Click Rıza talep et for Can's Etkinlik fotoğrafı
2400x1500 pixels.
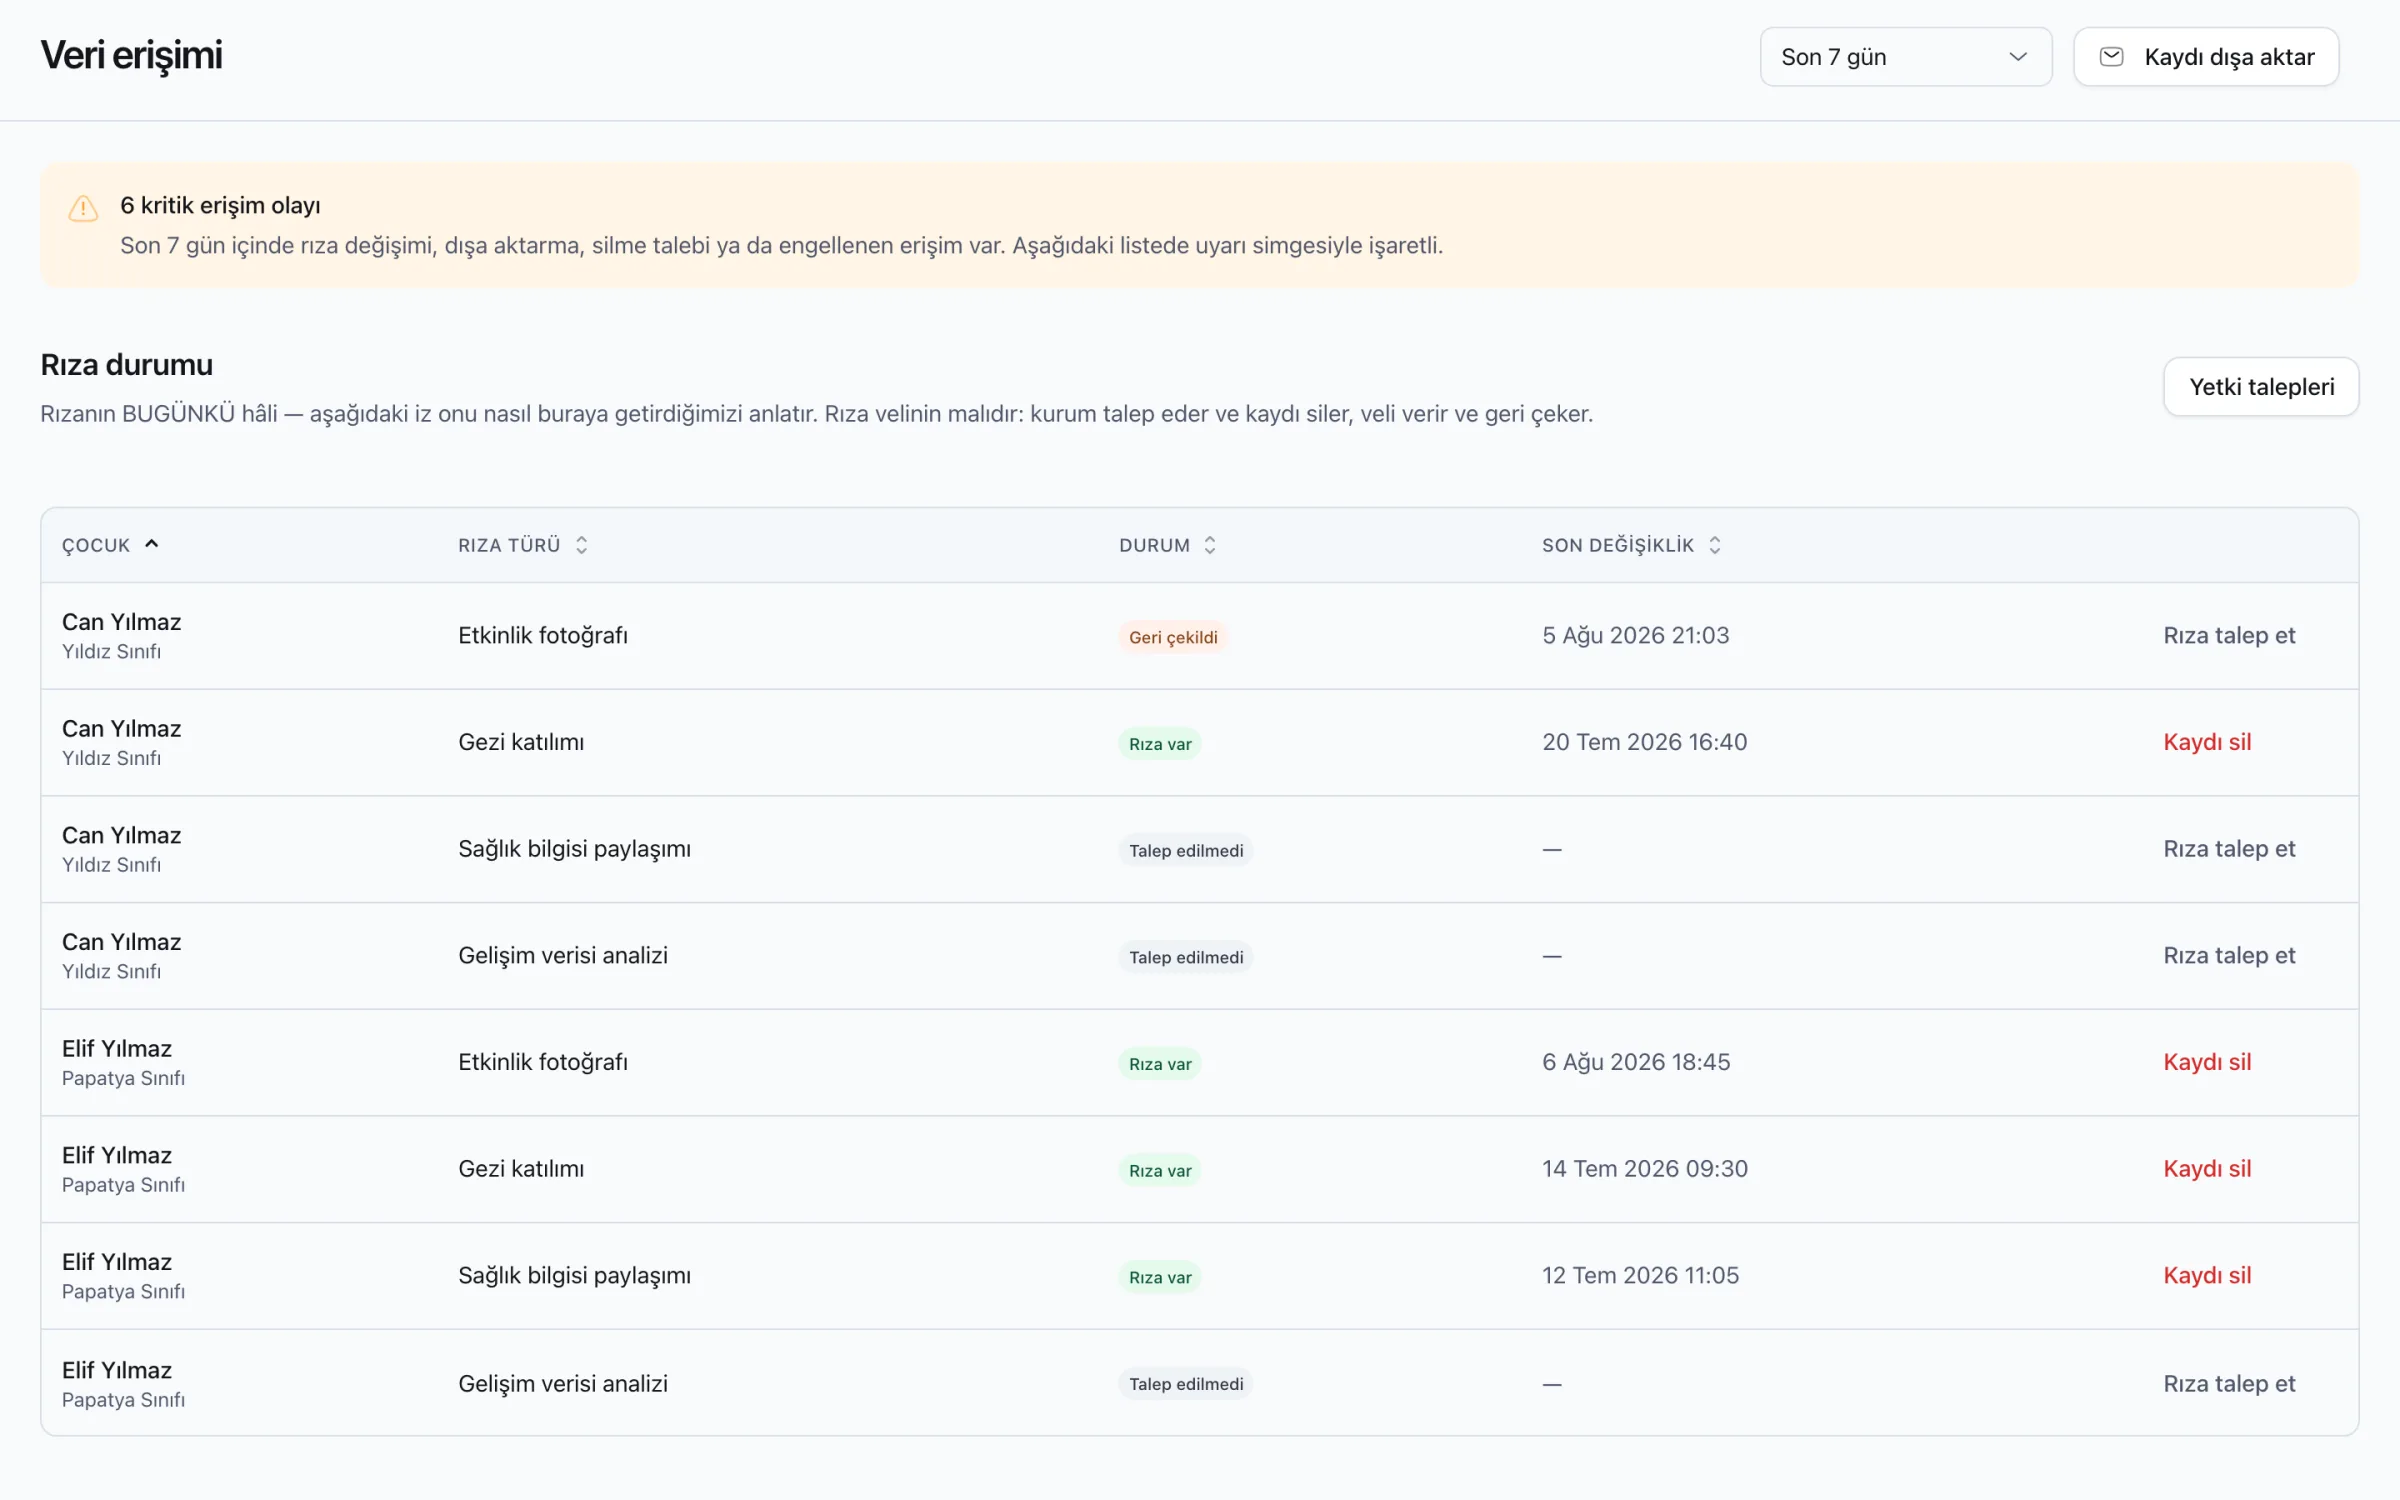pyautogui.click(x=2229, y=635)
